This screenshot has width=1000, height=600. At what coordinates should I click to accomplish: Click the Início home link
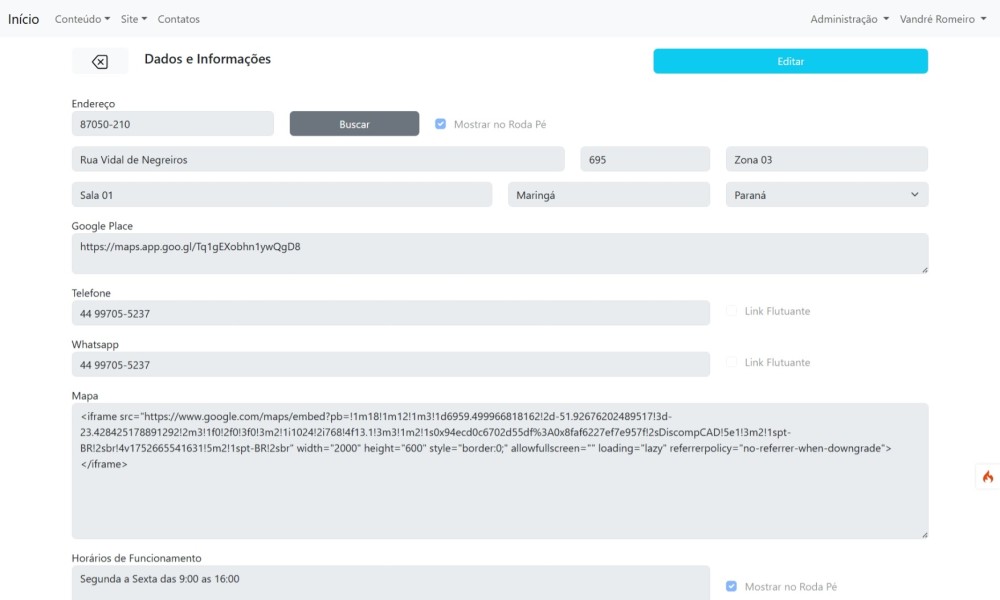24,19
